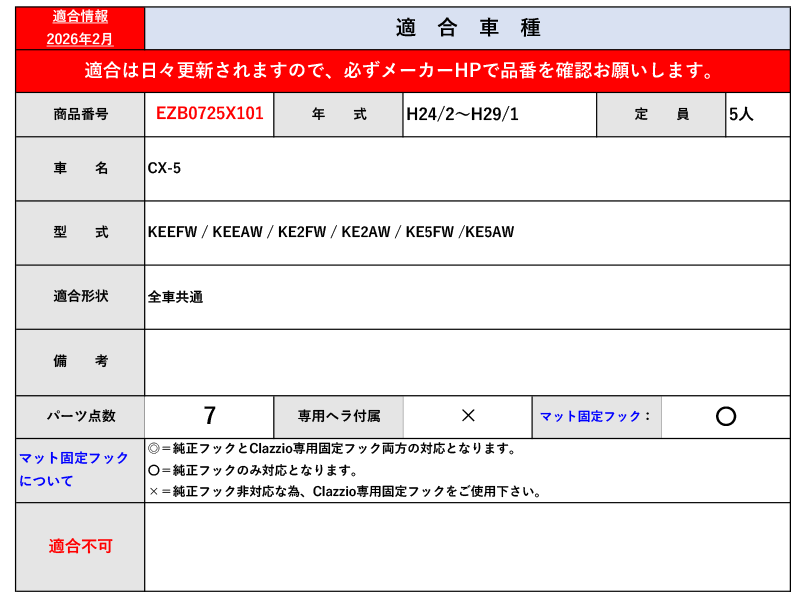Click the empty 備考 remarks field
800x599 pixels.
467,361
